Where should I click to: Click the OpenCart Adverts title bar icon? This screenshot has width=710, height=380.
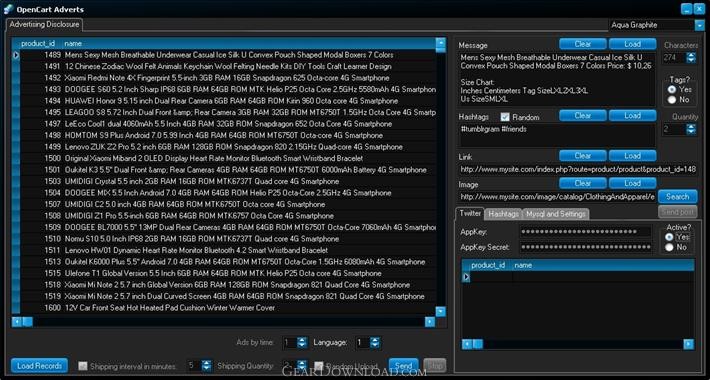[x=8, y=9]
